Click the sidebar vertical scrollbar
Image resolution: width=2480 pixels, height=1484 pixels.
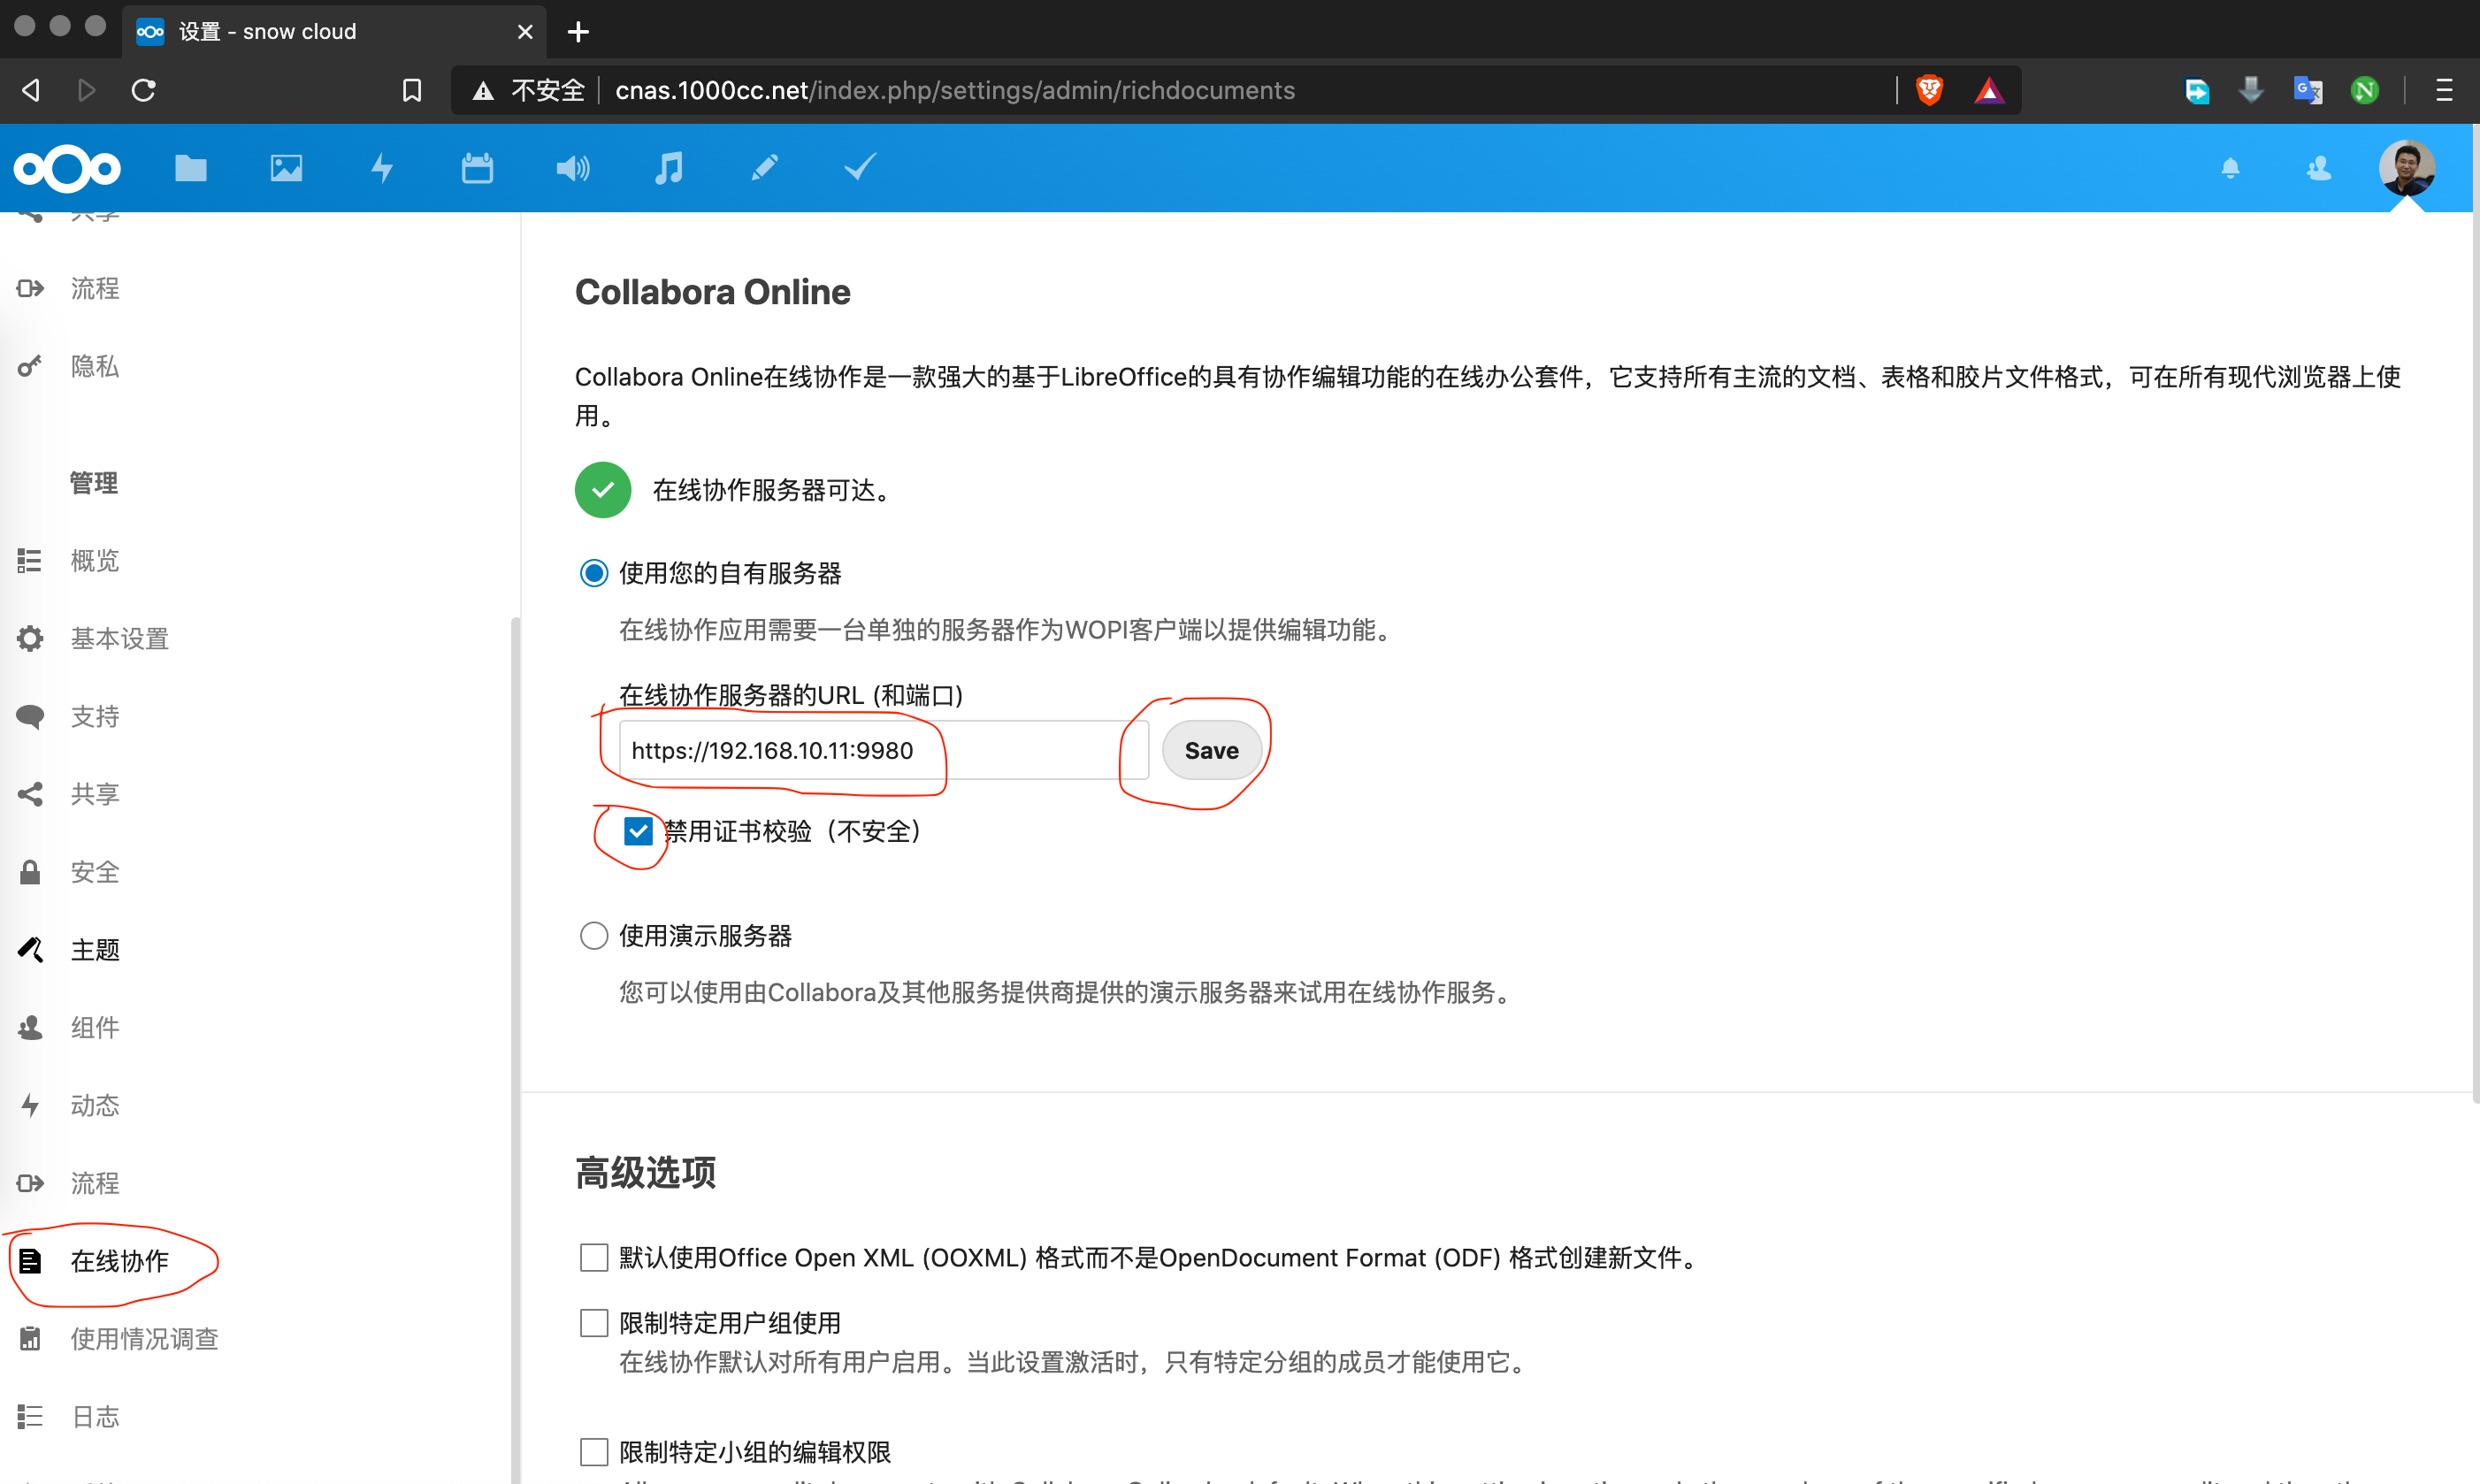point(515,1050)
